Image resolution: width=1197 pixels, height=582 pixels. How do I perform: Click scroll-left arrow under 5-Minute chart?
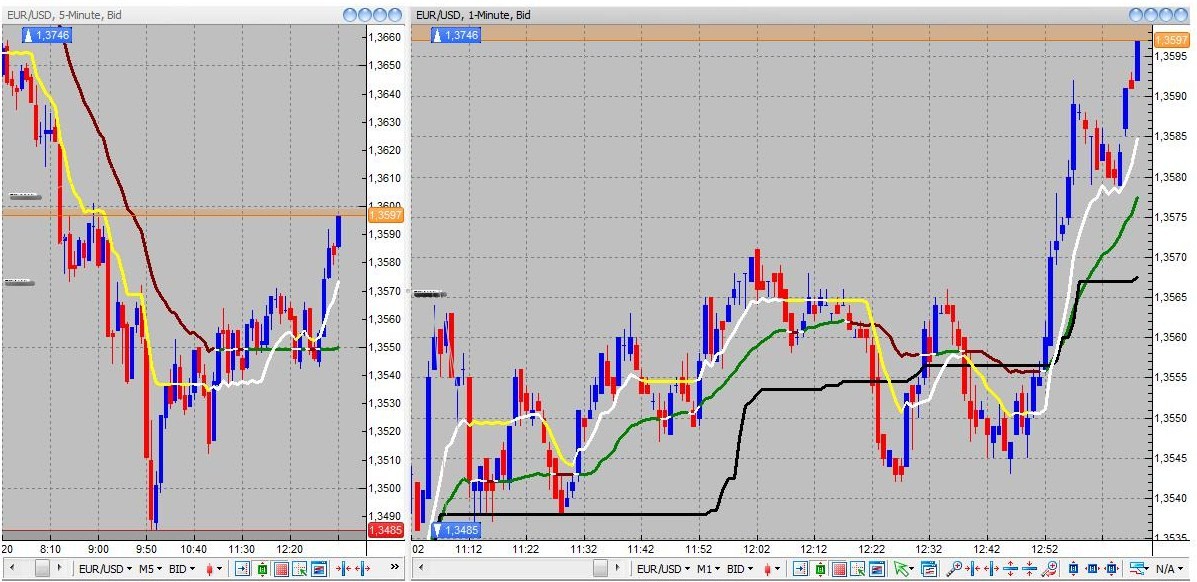click(x=13, y=567)
